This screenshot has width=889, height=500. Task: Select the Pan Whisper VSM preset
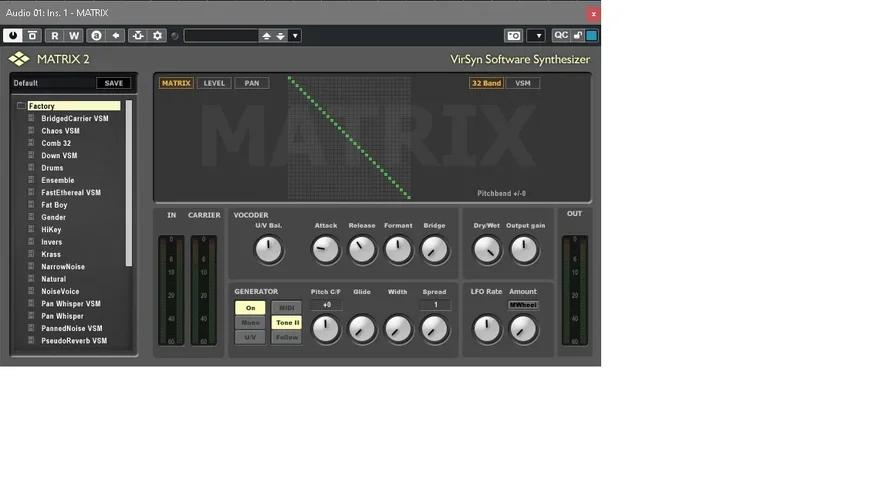(71, 304)
